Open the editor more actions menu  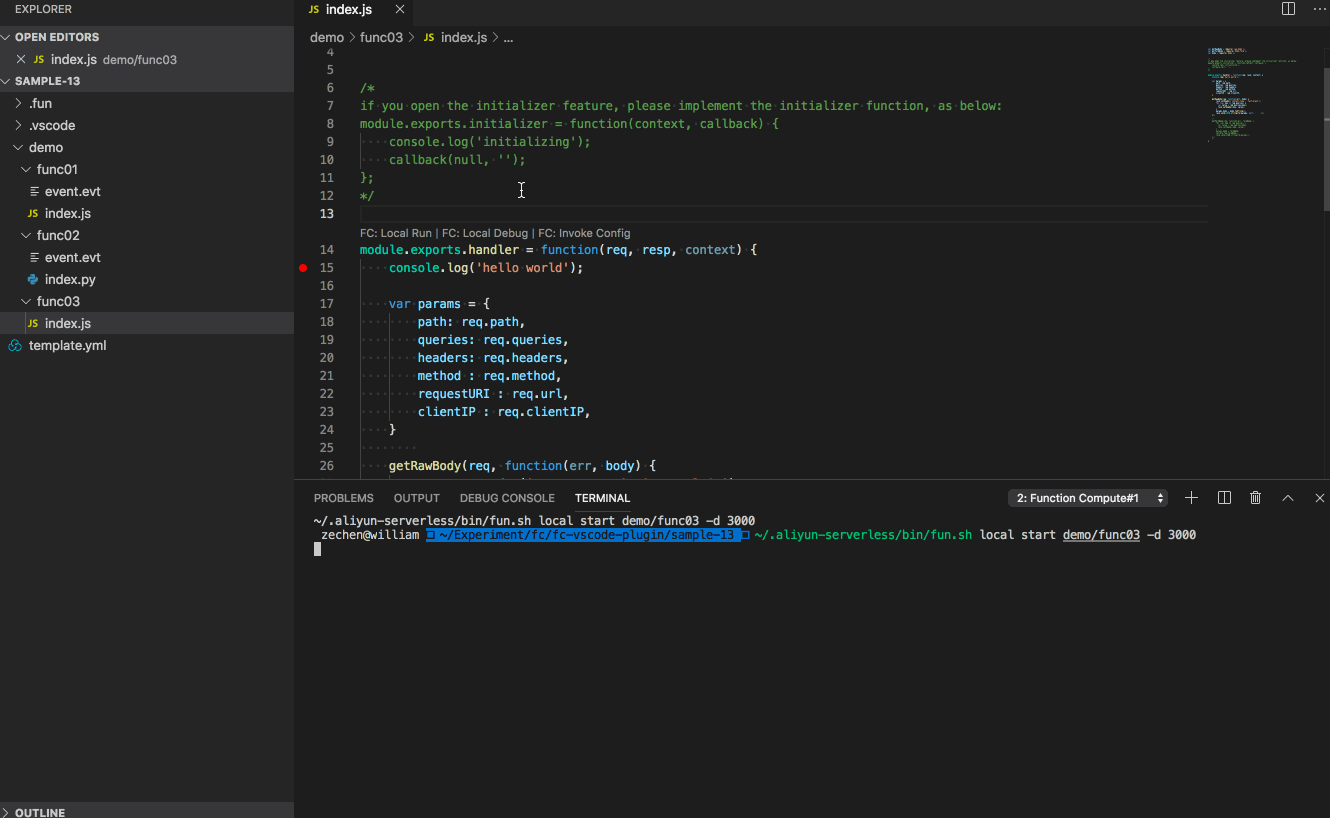click(x=1318, y=9)
